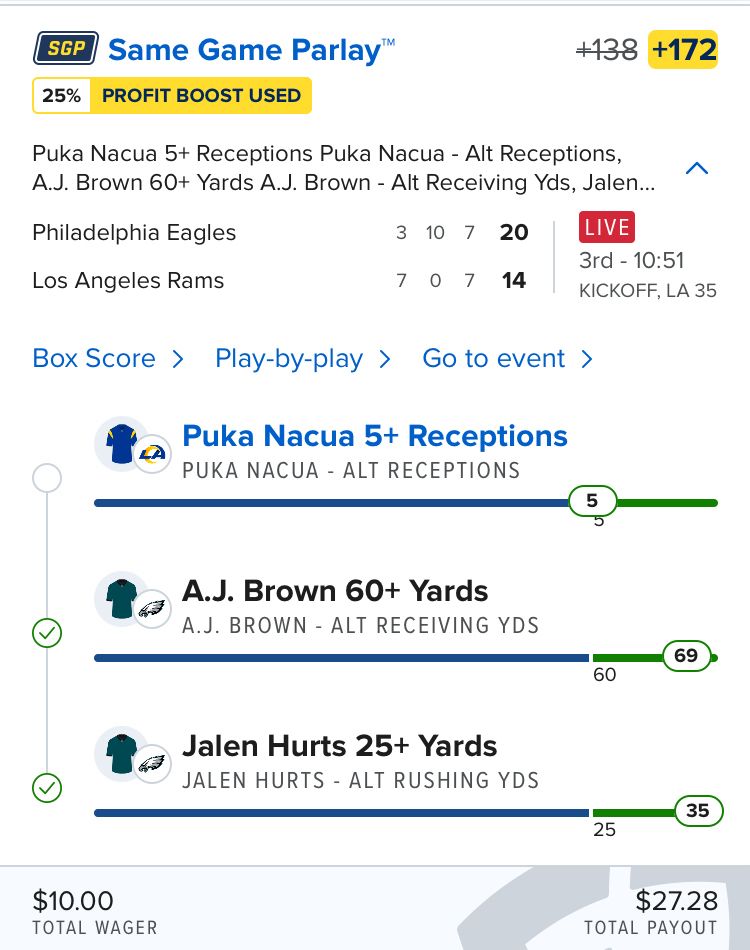This screenshot has width=750, height=950.
Task: Click the empty status circle for Puka Nacua leg
Action: tap(47, 478)
